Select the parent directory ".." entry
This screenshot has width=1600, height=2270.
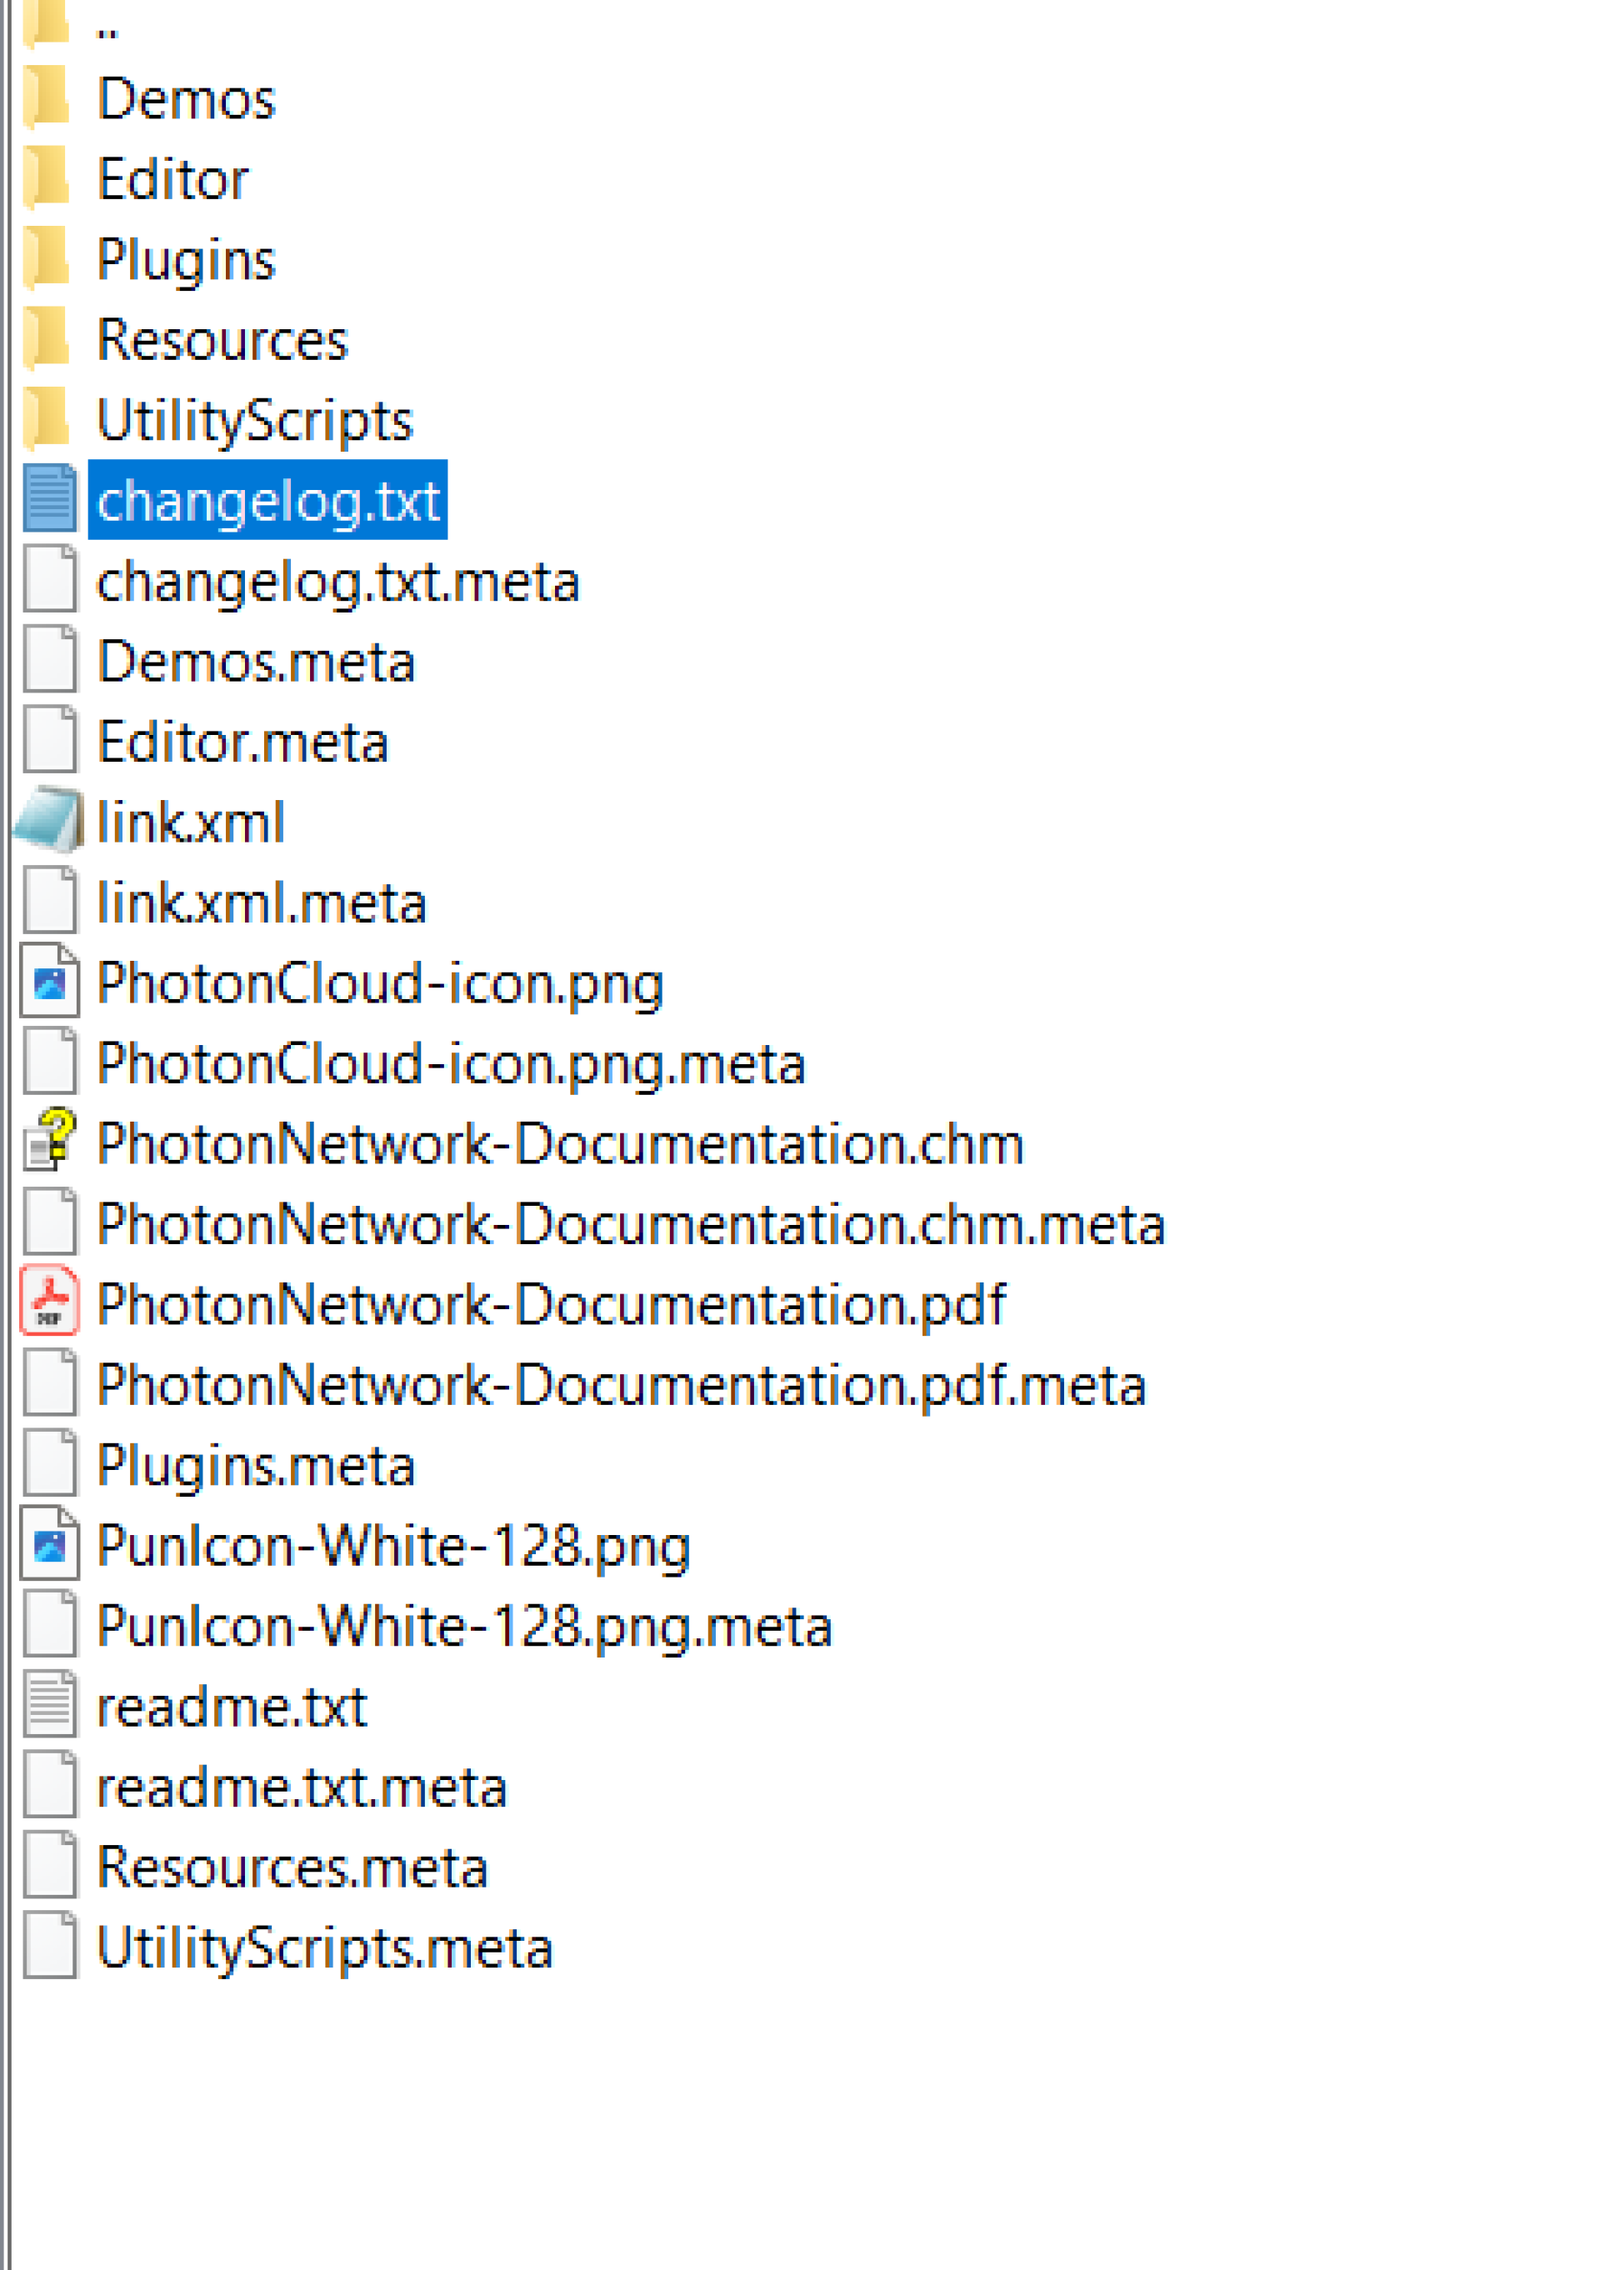(106, 28)
